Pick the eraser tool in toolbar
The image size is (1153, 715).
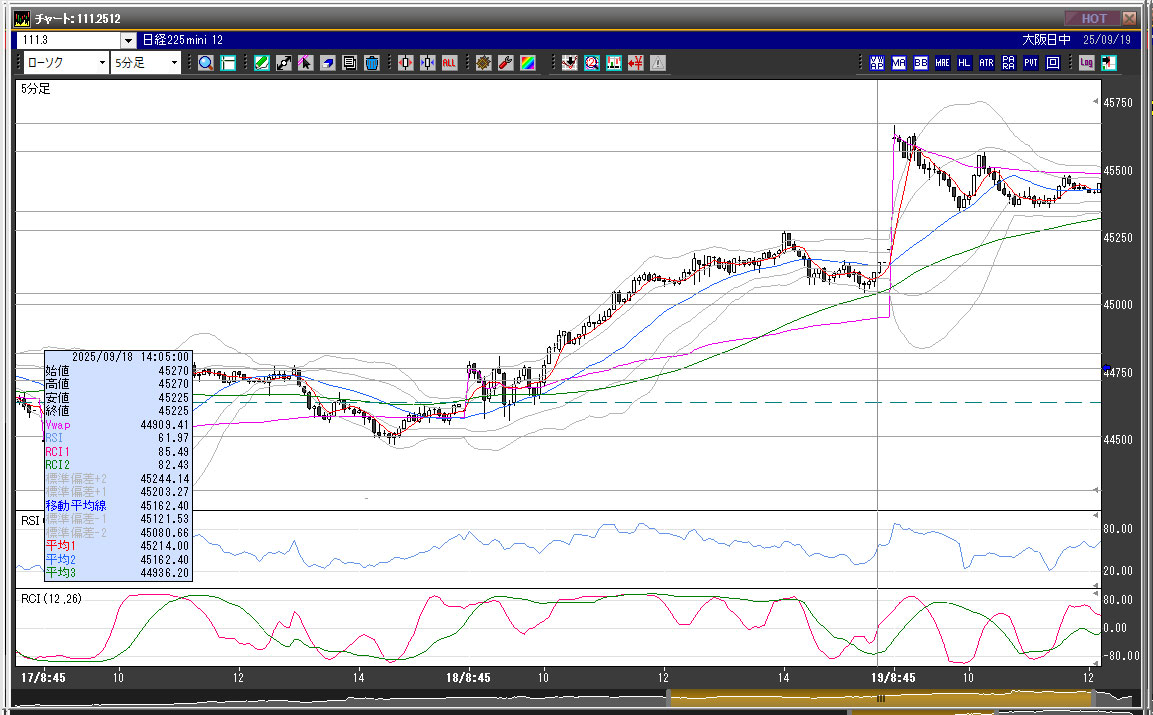(328, 62)
